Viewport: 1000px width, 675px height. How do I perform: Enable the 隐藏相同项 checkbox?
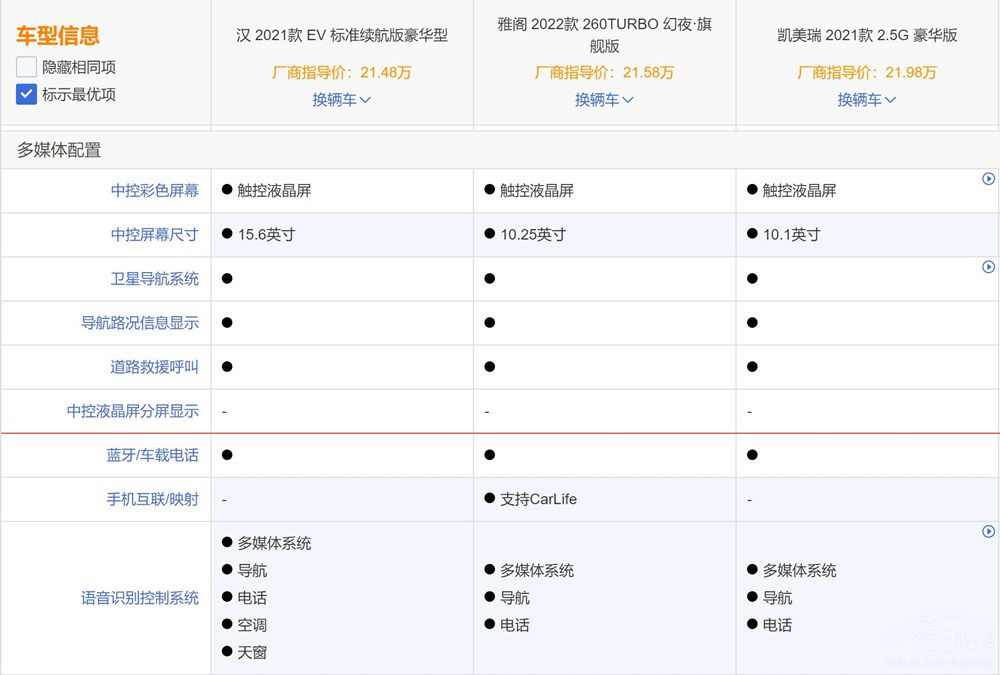pos(27,67)
